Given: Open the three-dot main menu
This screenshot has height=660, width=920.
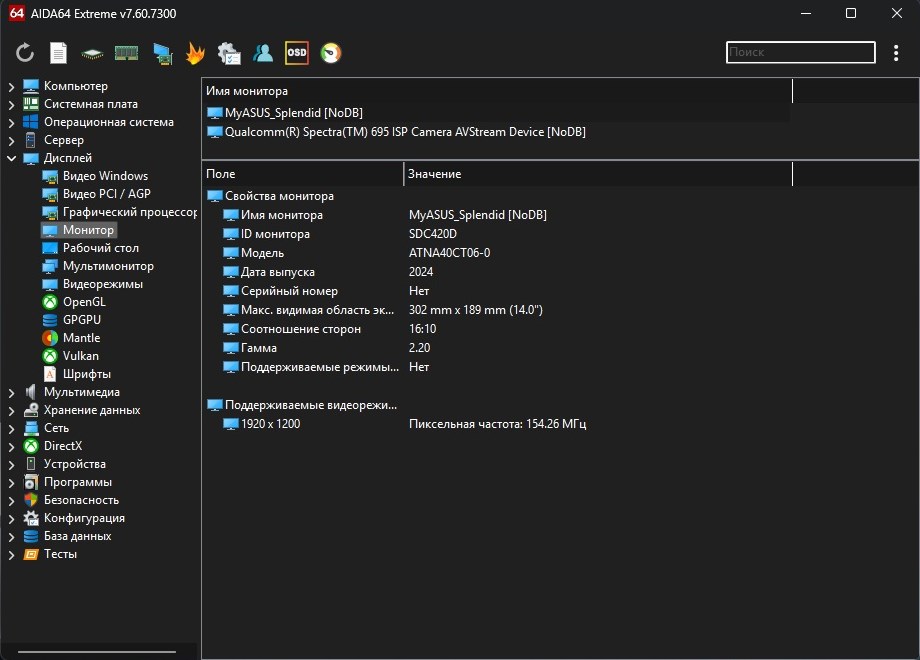Looking at the screenshot, I should [x=896, y=53].
